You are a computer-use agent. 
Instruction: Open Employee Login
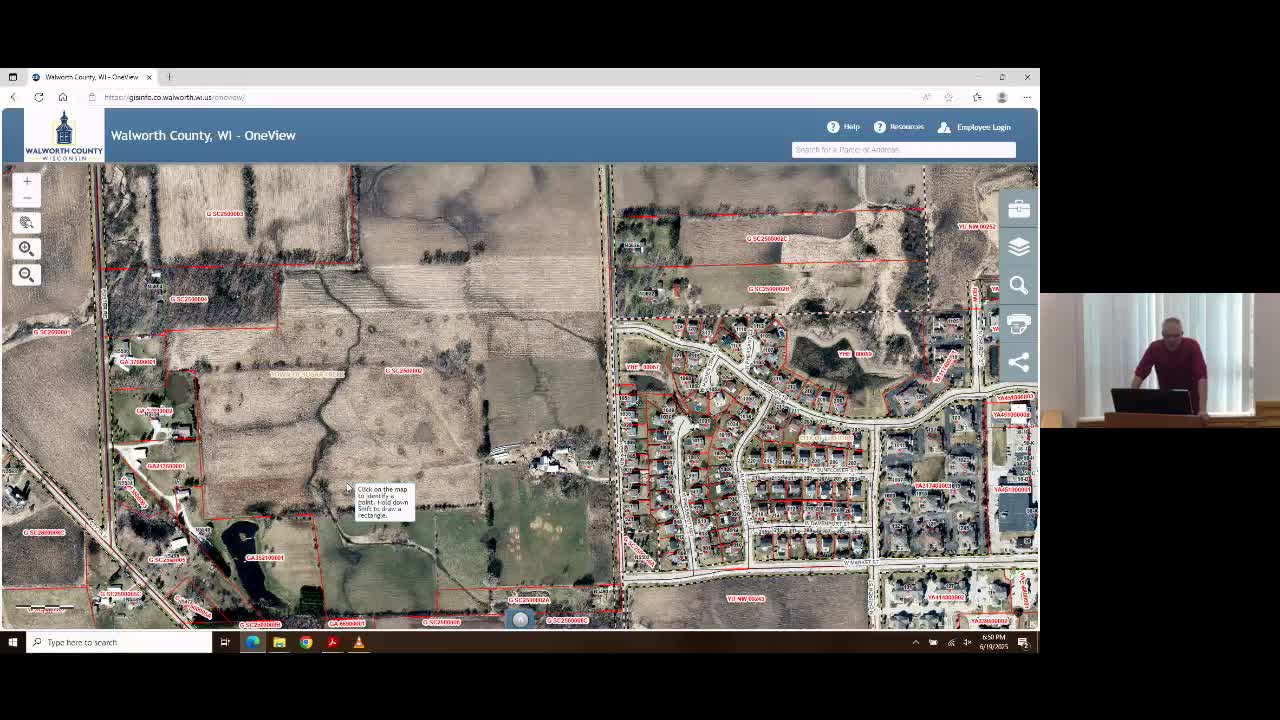click(x=975, y=127)
